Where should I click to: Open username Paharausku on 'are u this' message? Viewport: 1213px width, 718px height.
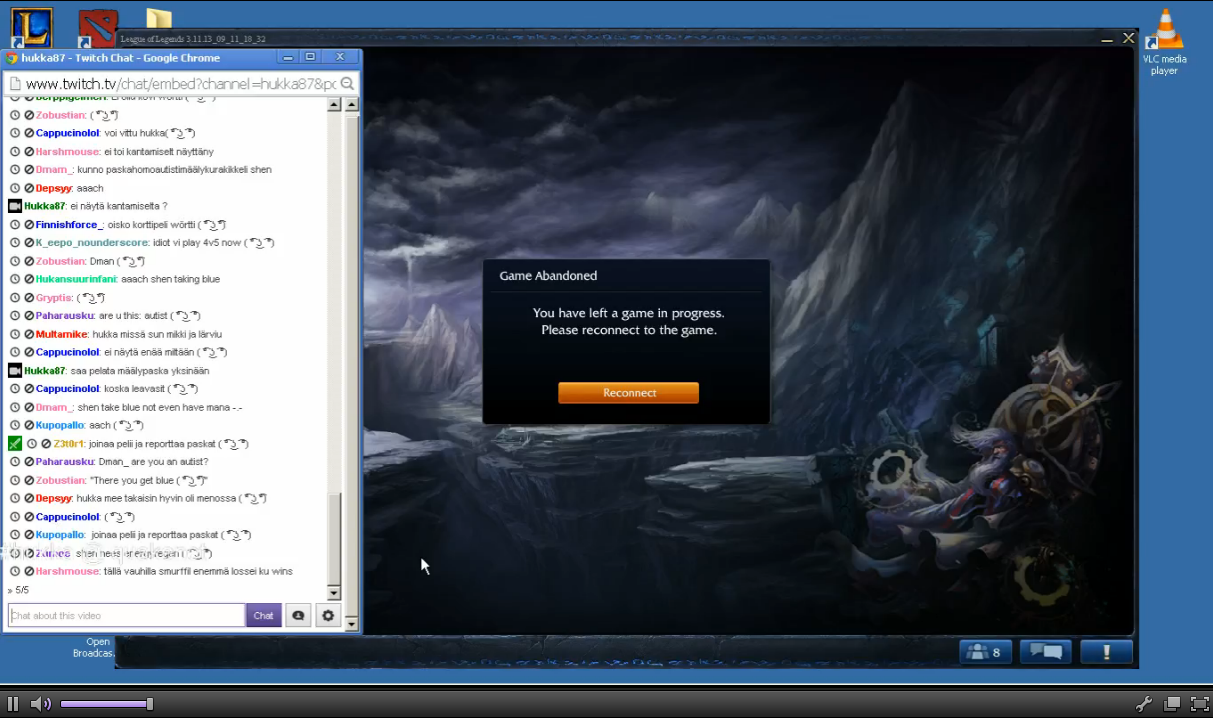[65, 316]
